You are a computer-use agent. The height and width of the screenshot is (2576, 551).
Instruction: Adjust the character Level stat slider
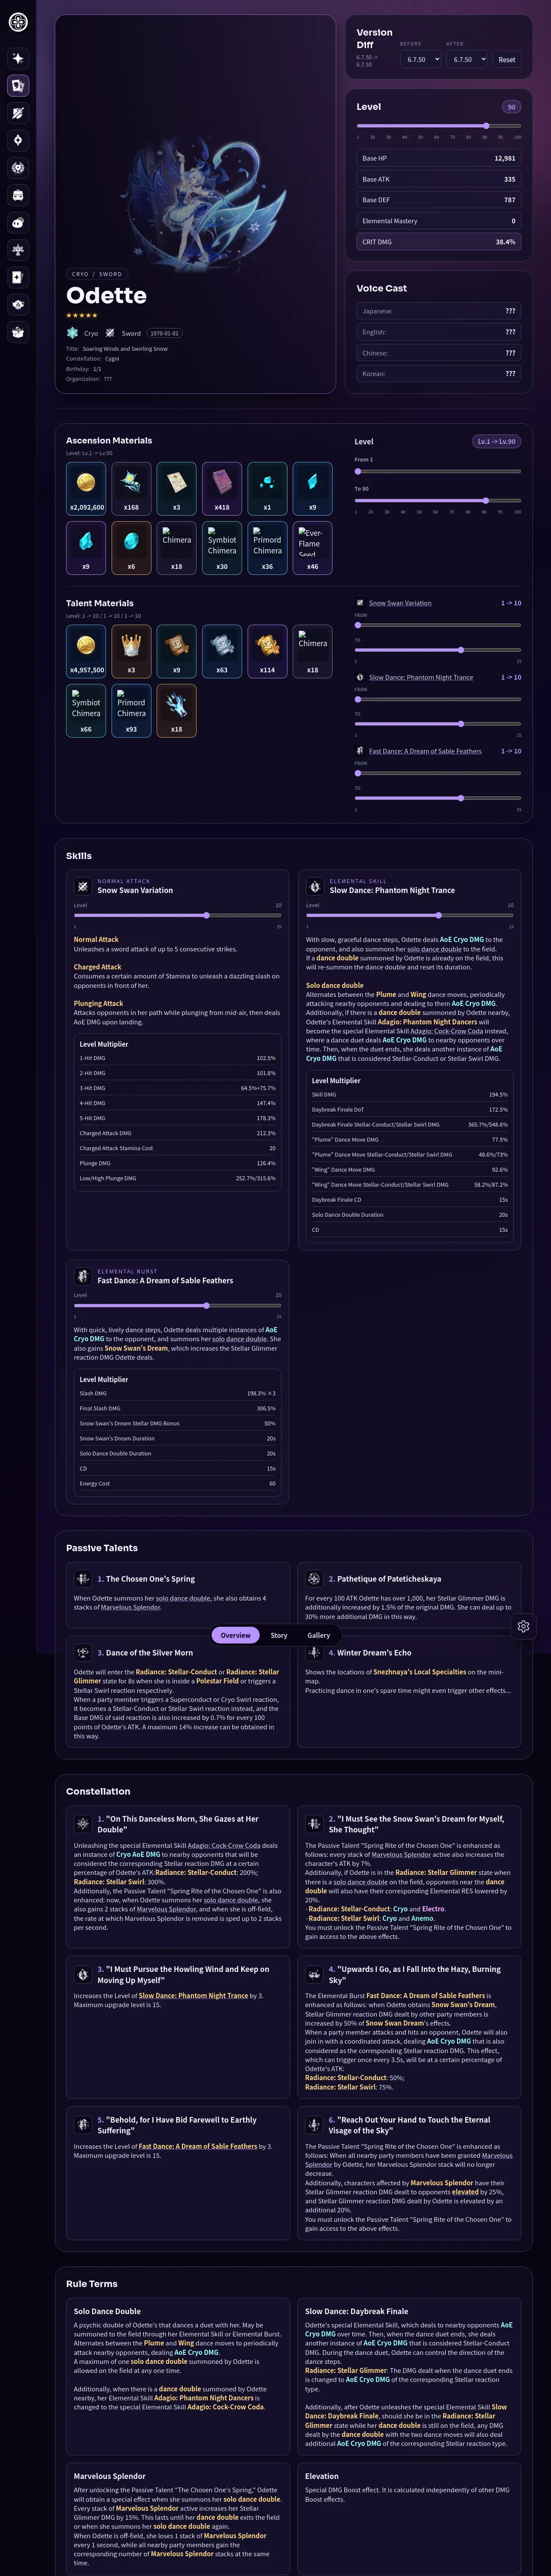pyautogui.click(x=439, y=126)
